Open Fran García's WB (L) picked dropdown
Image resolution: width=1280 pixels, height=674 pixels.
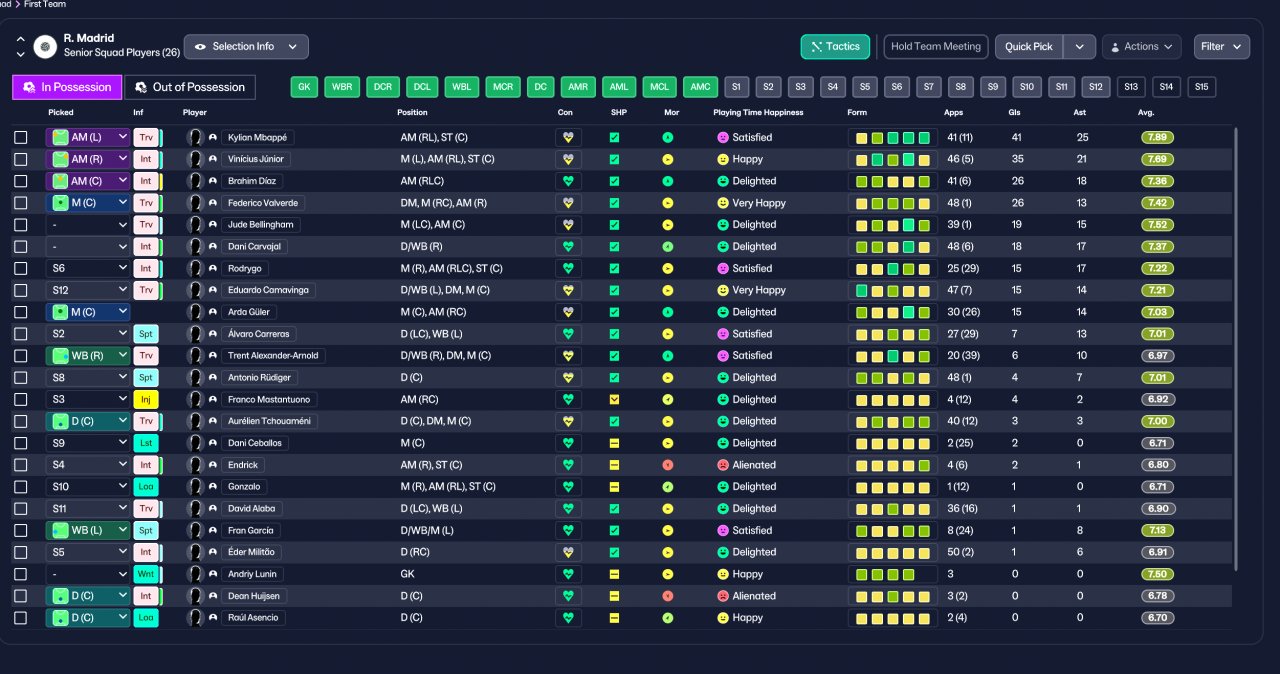pyautogui.click(x=88, y=530)
